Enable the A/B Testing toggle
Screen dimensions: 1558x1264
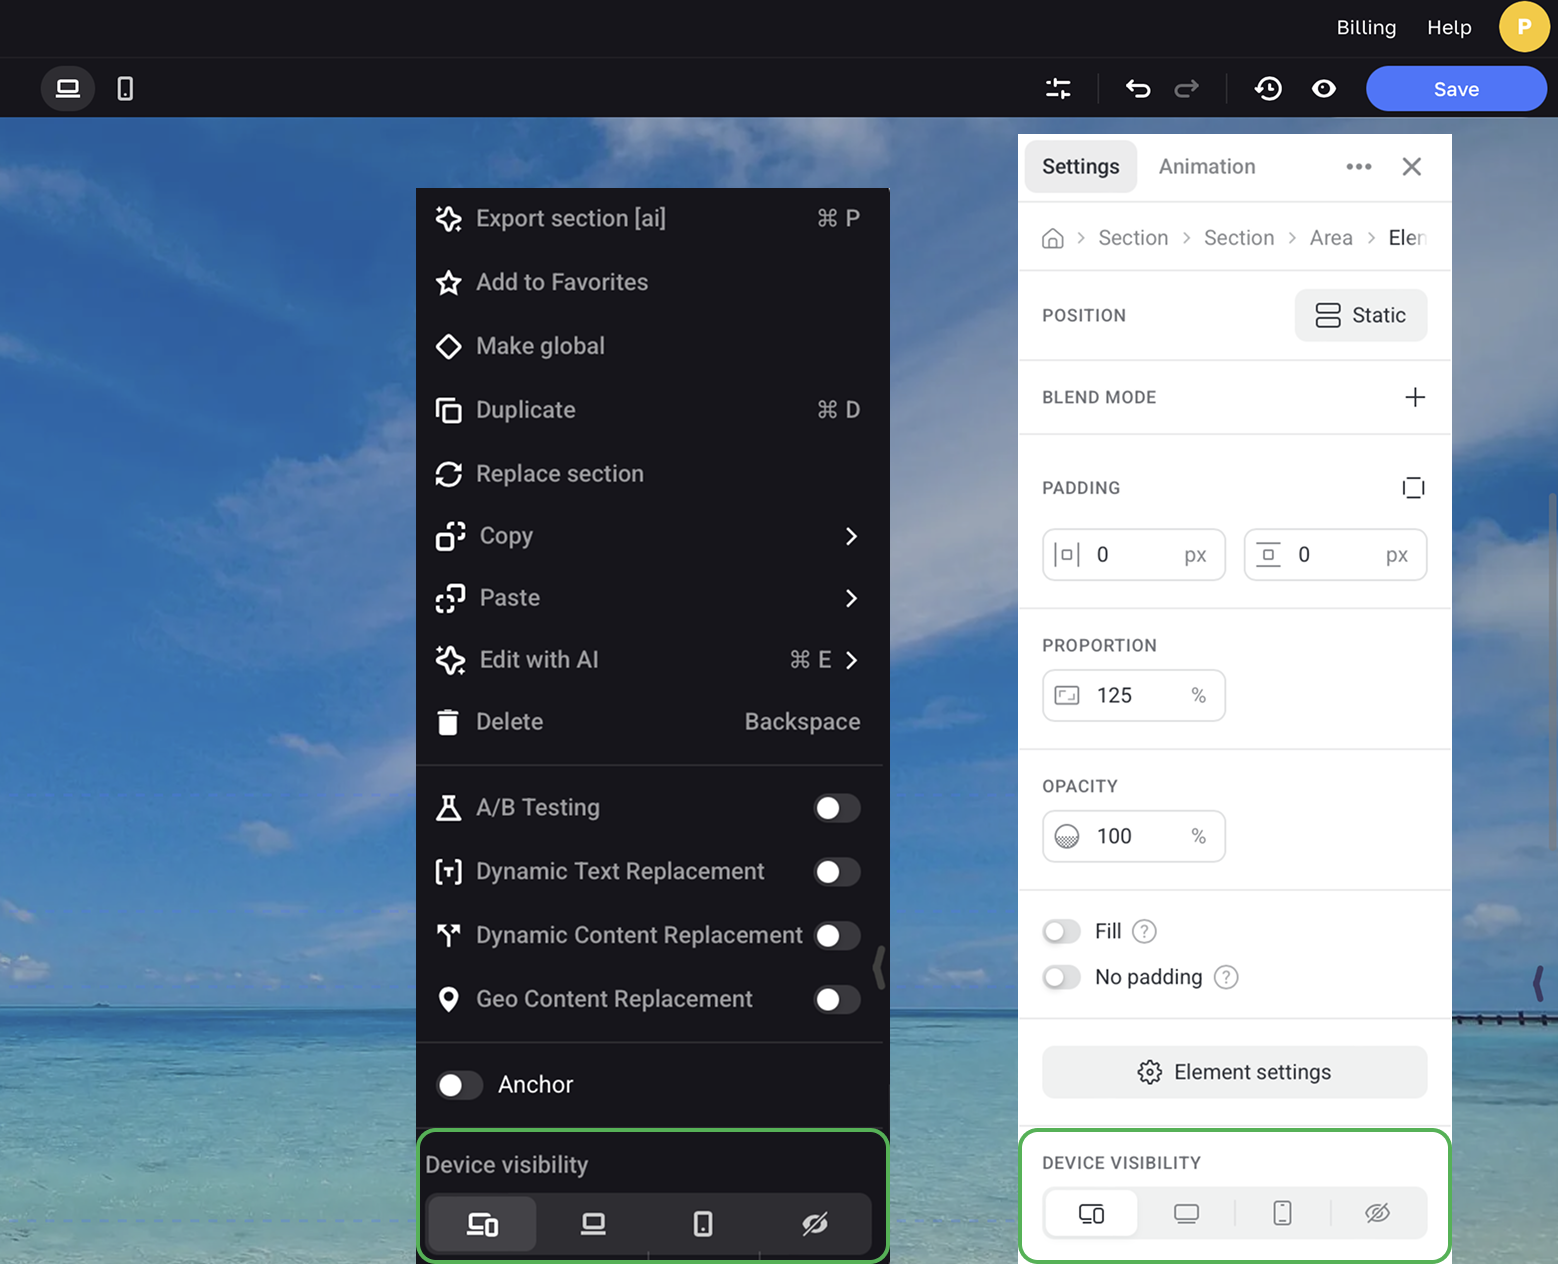tap(837, 808)
